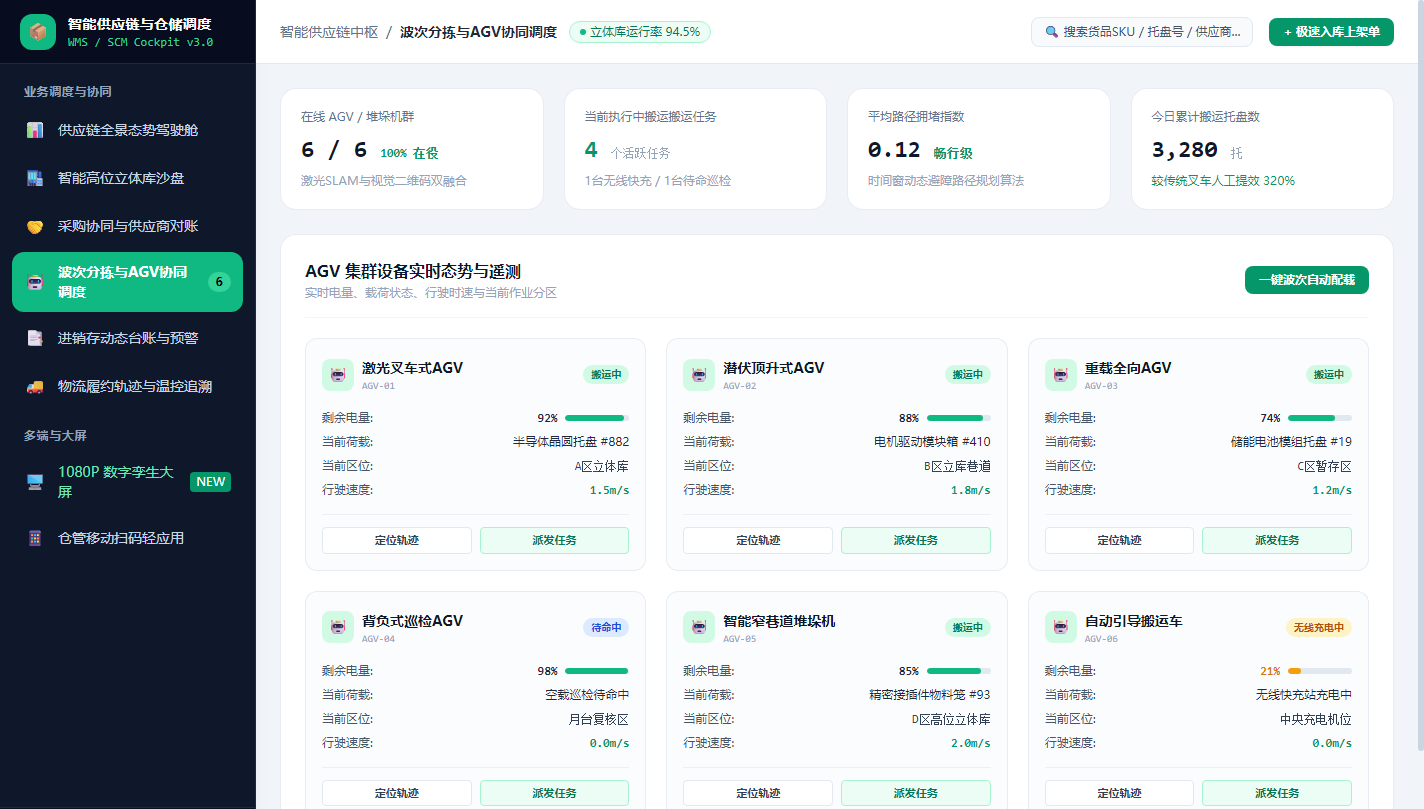Click the magnifier icon in the search box

coord(1051,32)
